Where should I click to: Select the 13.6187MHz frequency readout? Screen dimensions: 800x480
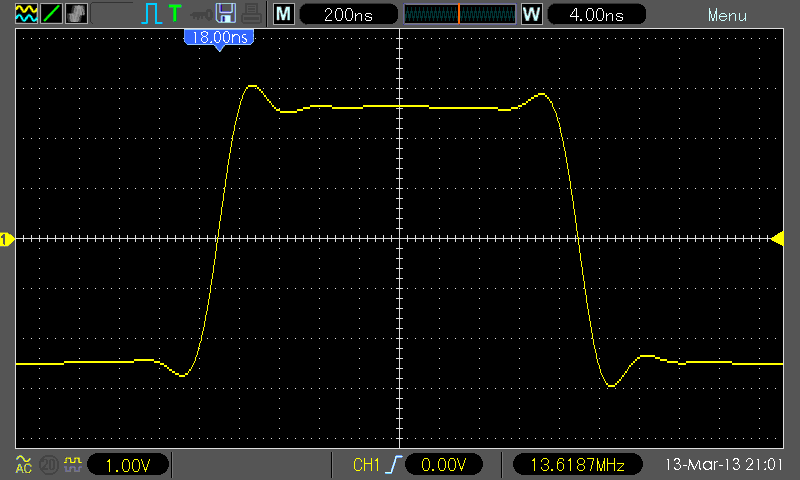578,465
